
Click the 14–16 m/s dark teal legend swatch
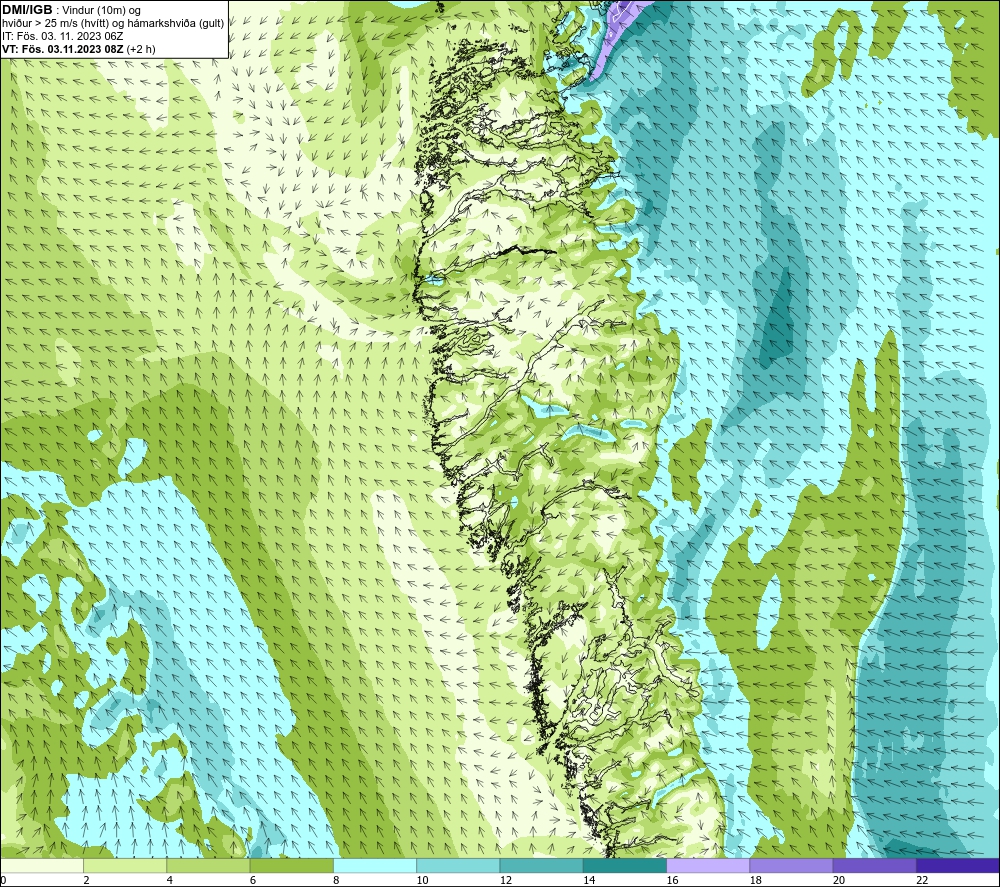coord(625,865)
